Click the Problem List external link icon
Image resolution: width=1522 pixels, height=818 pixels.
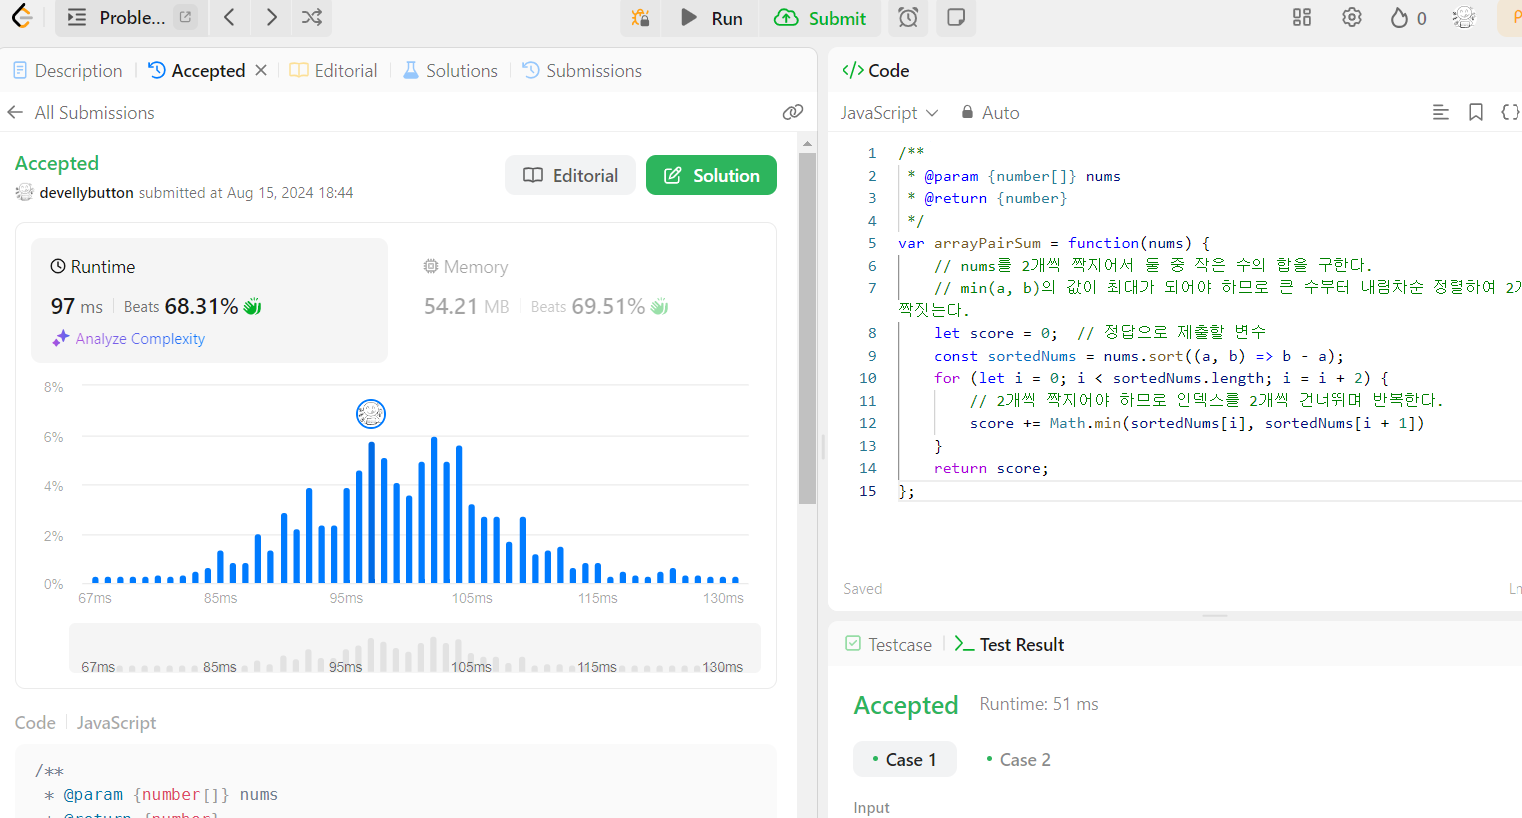click(185, 17)
